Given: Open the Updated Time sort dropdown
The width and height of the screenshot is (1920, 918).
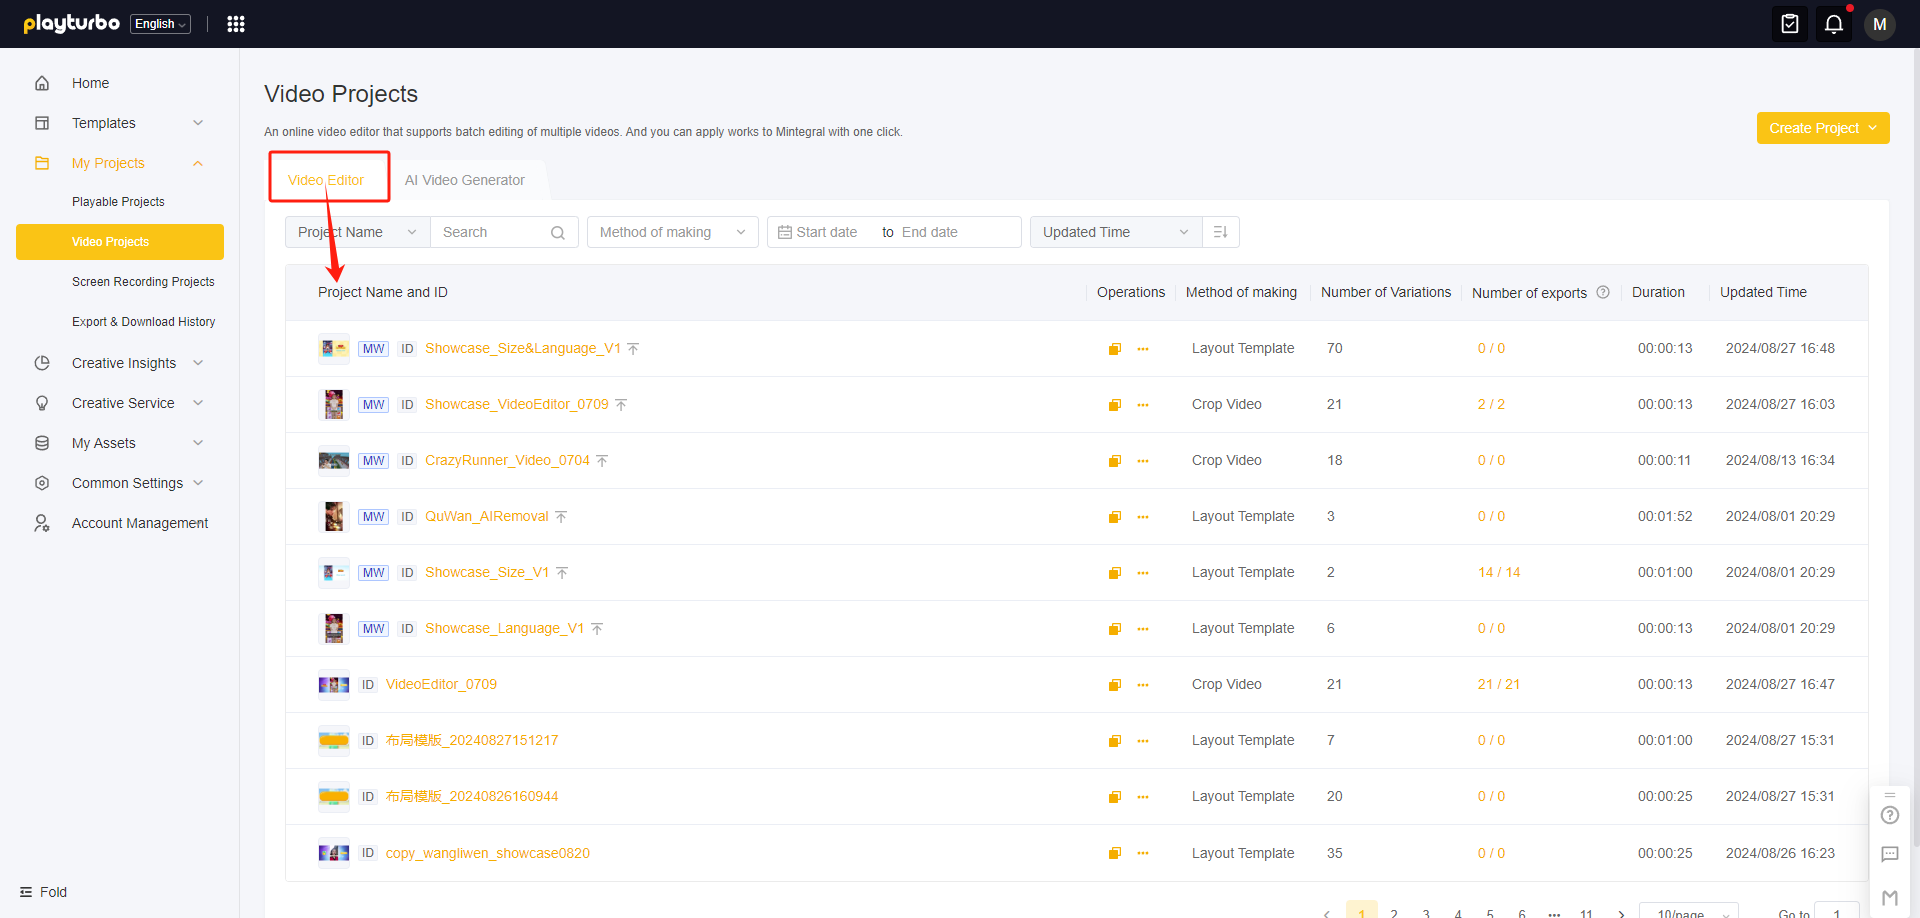Looking at the screenshot, I should pyautogui.click(x=1114, y=232).
